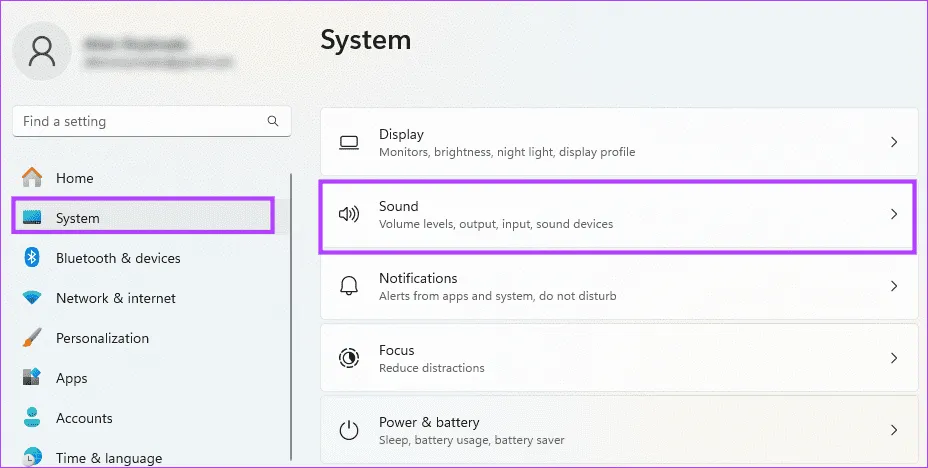Open Focus settings chevron
Image resolution: width=928 pixels, height=468 pixels.
pos(894,358)
